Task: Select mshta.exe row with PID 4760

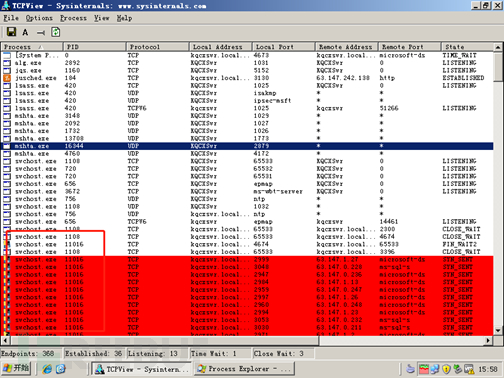Action: pyautogui.click(x=247, y=154)
